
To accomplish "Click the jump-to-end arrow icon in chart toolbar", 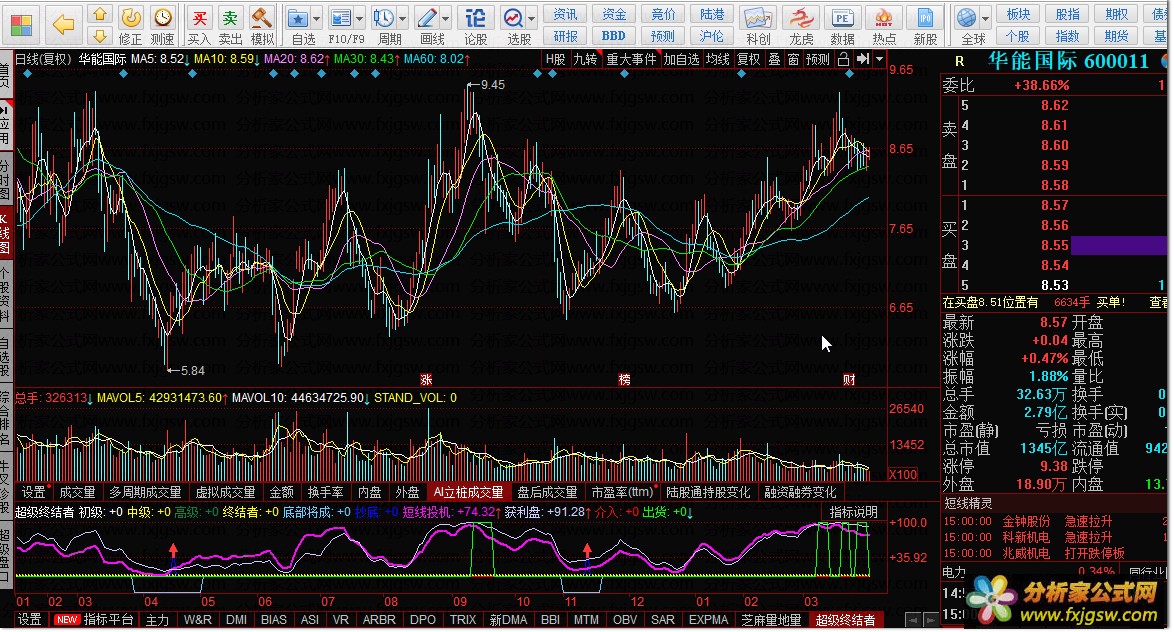I will 863,59.
